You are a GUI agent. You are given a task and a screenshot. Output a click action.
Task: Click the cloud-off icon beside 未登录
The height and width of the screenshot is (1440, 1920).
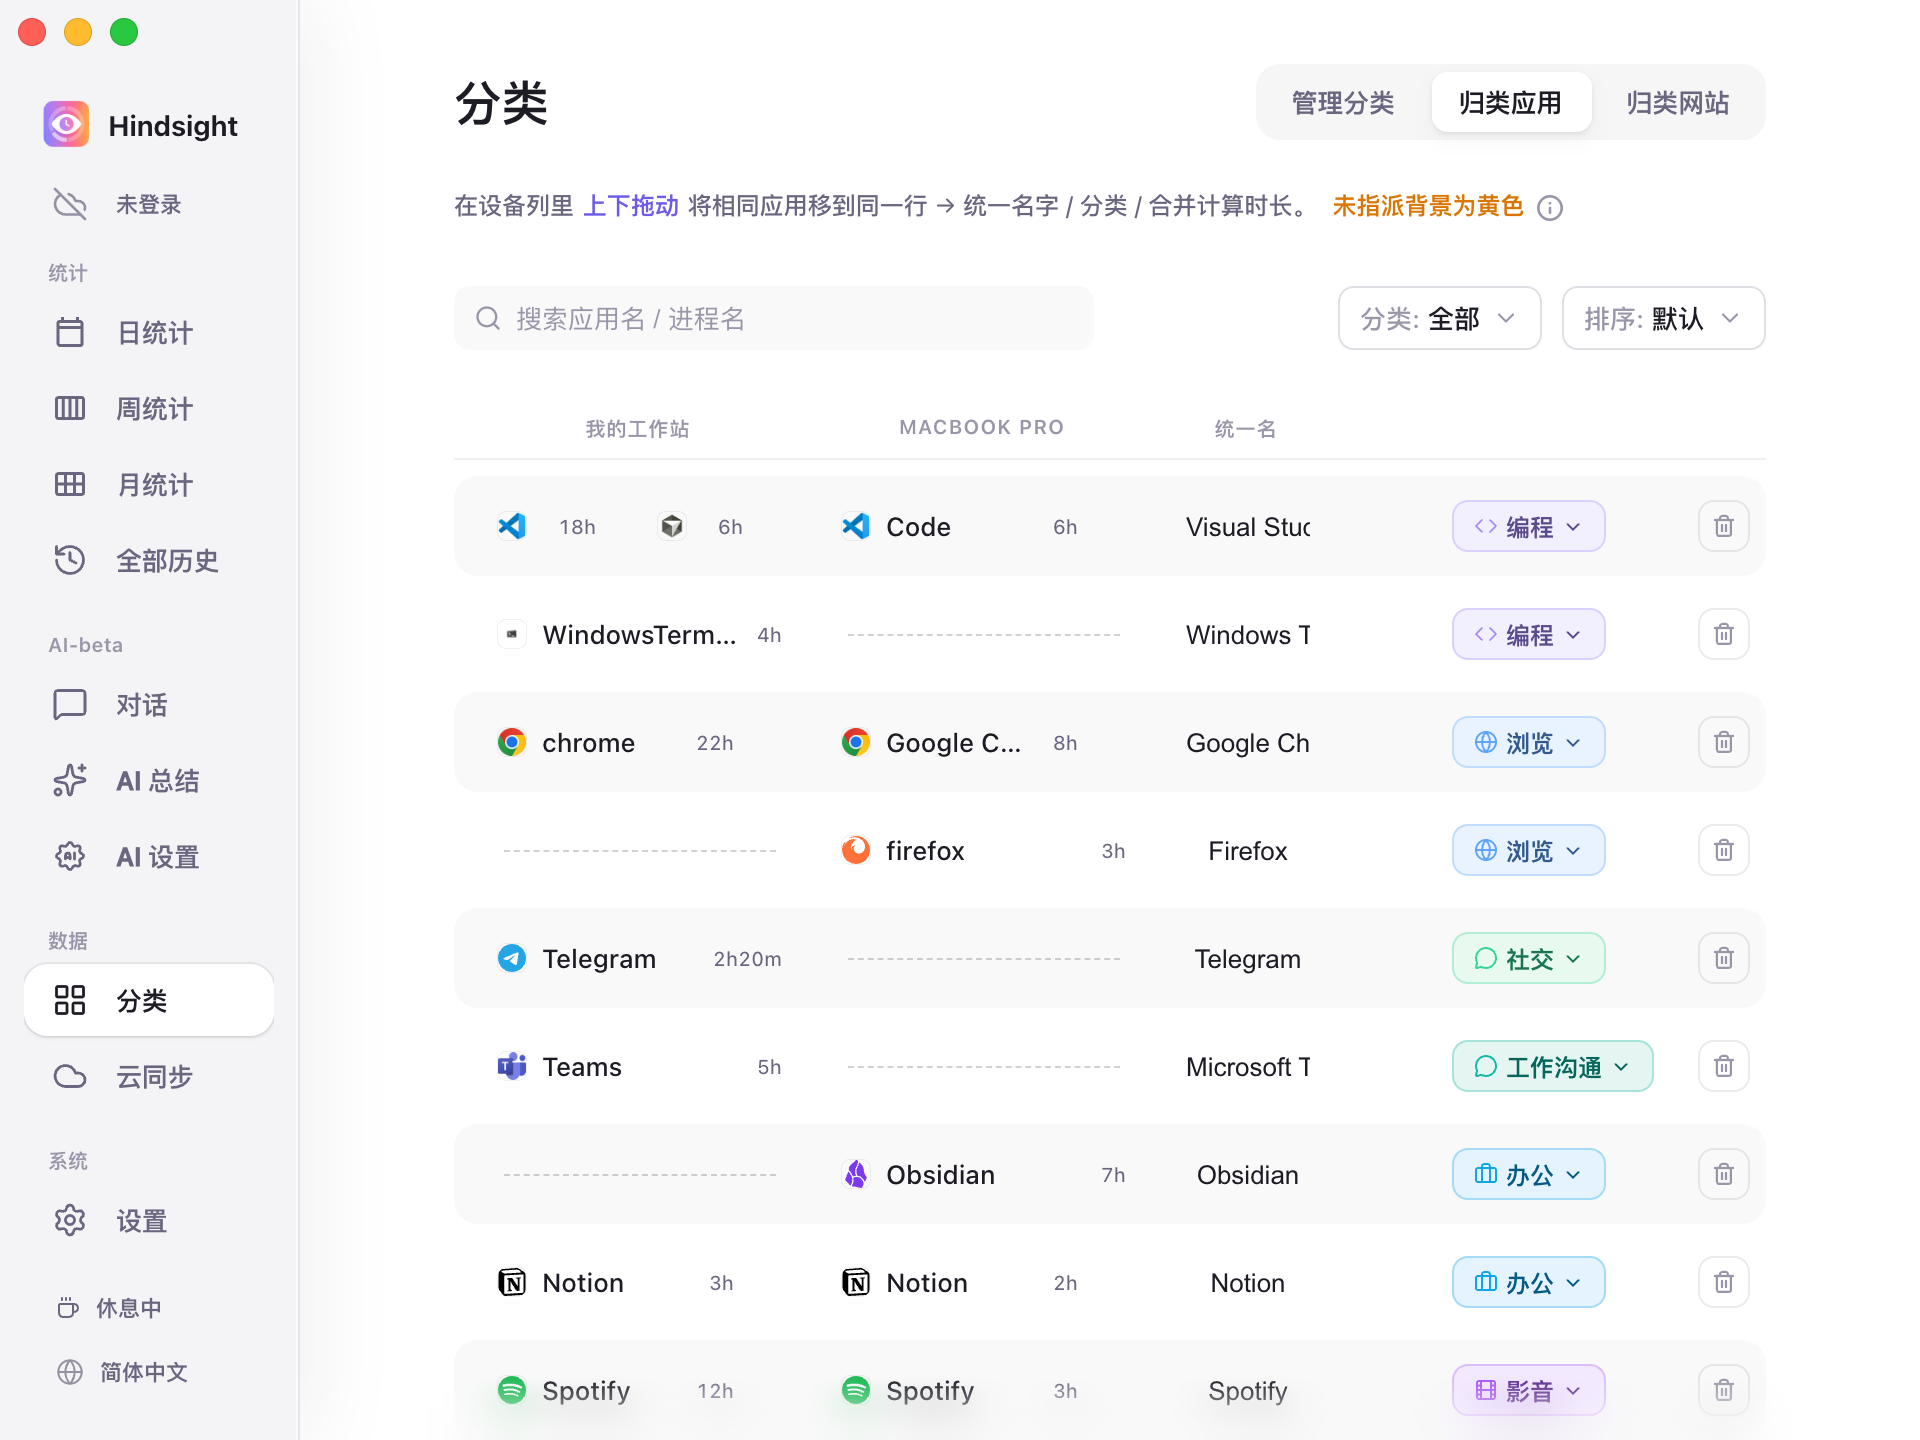(70, 204)
